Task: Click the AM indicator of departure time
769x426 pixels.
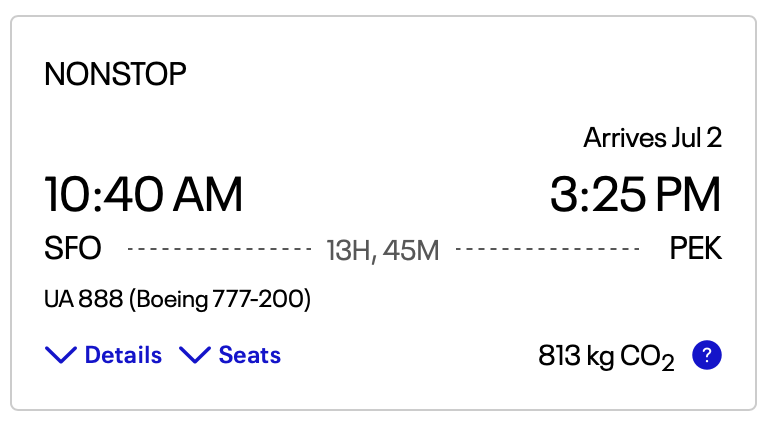Action: coord(208,195)
